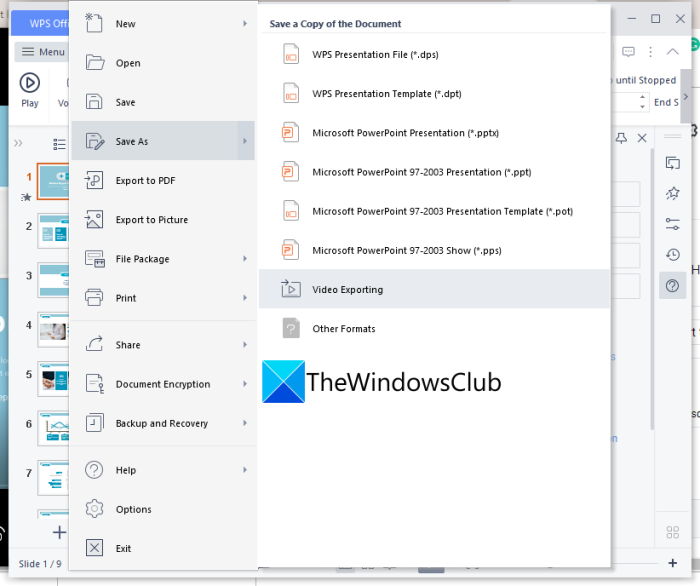Viewport: 700px width, 586px height.
Task: Click the Backup and Recovery icon
Action: (x=94, y=423)
